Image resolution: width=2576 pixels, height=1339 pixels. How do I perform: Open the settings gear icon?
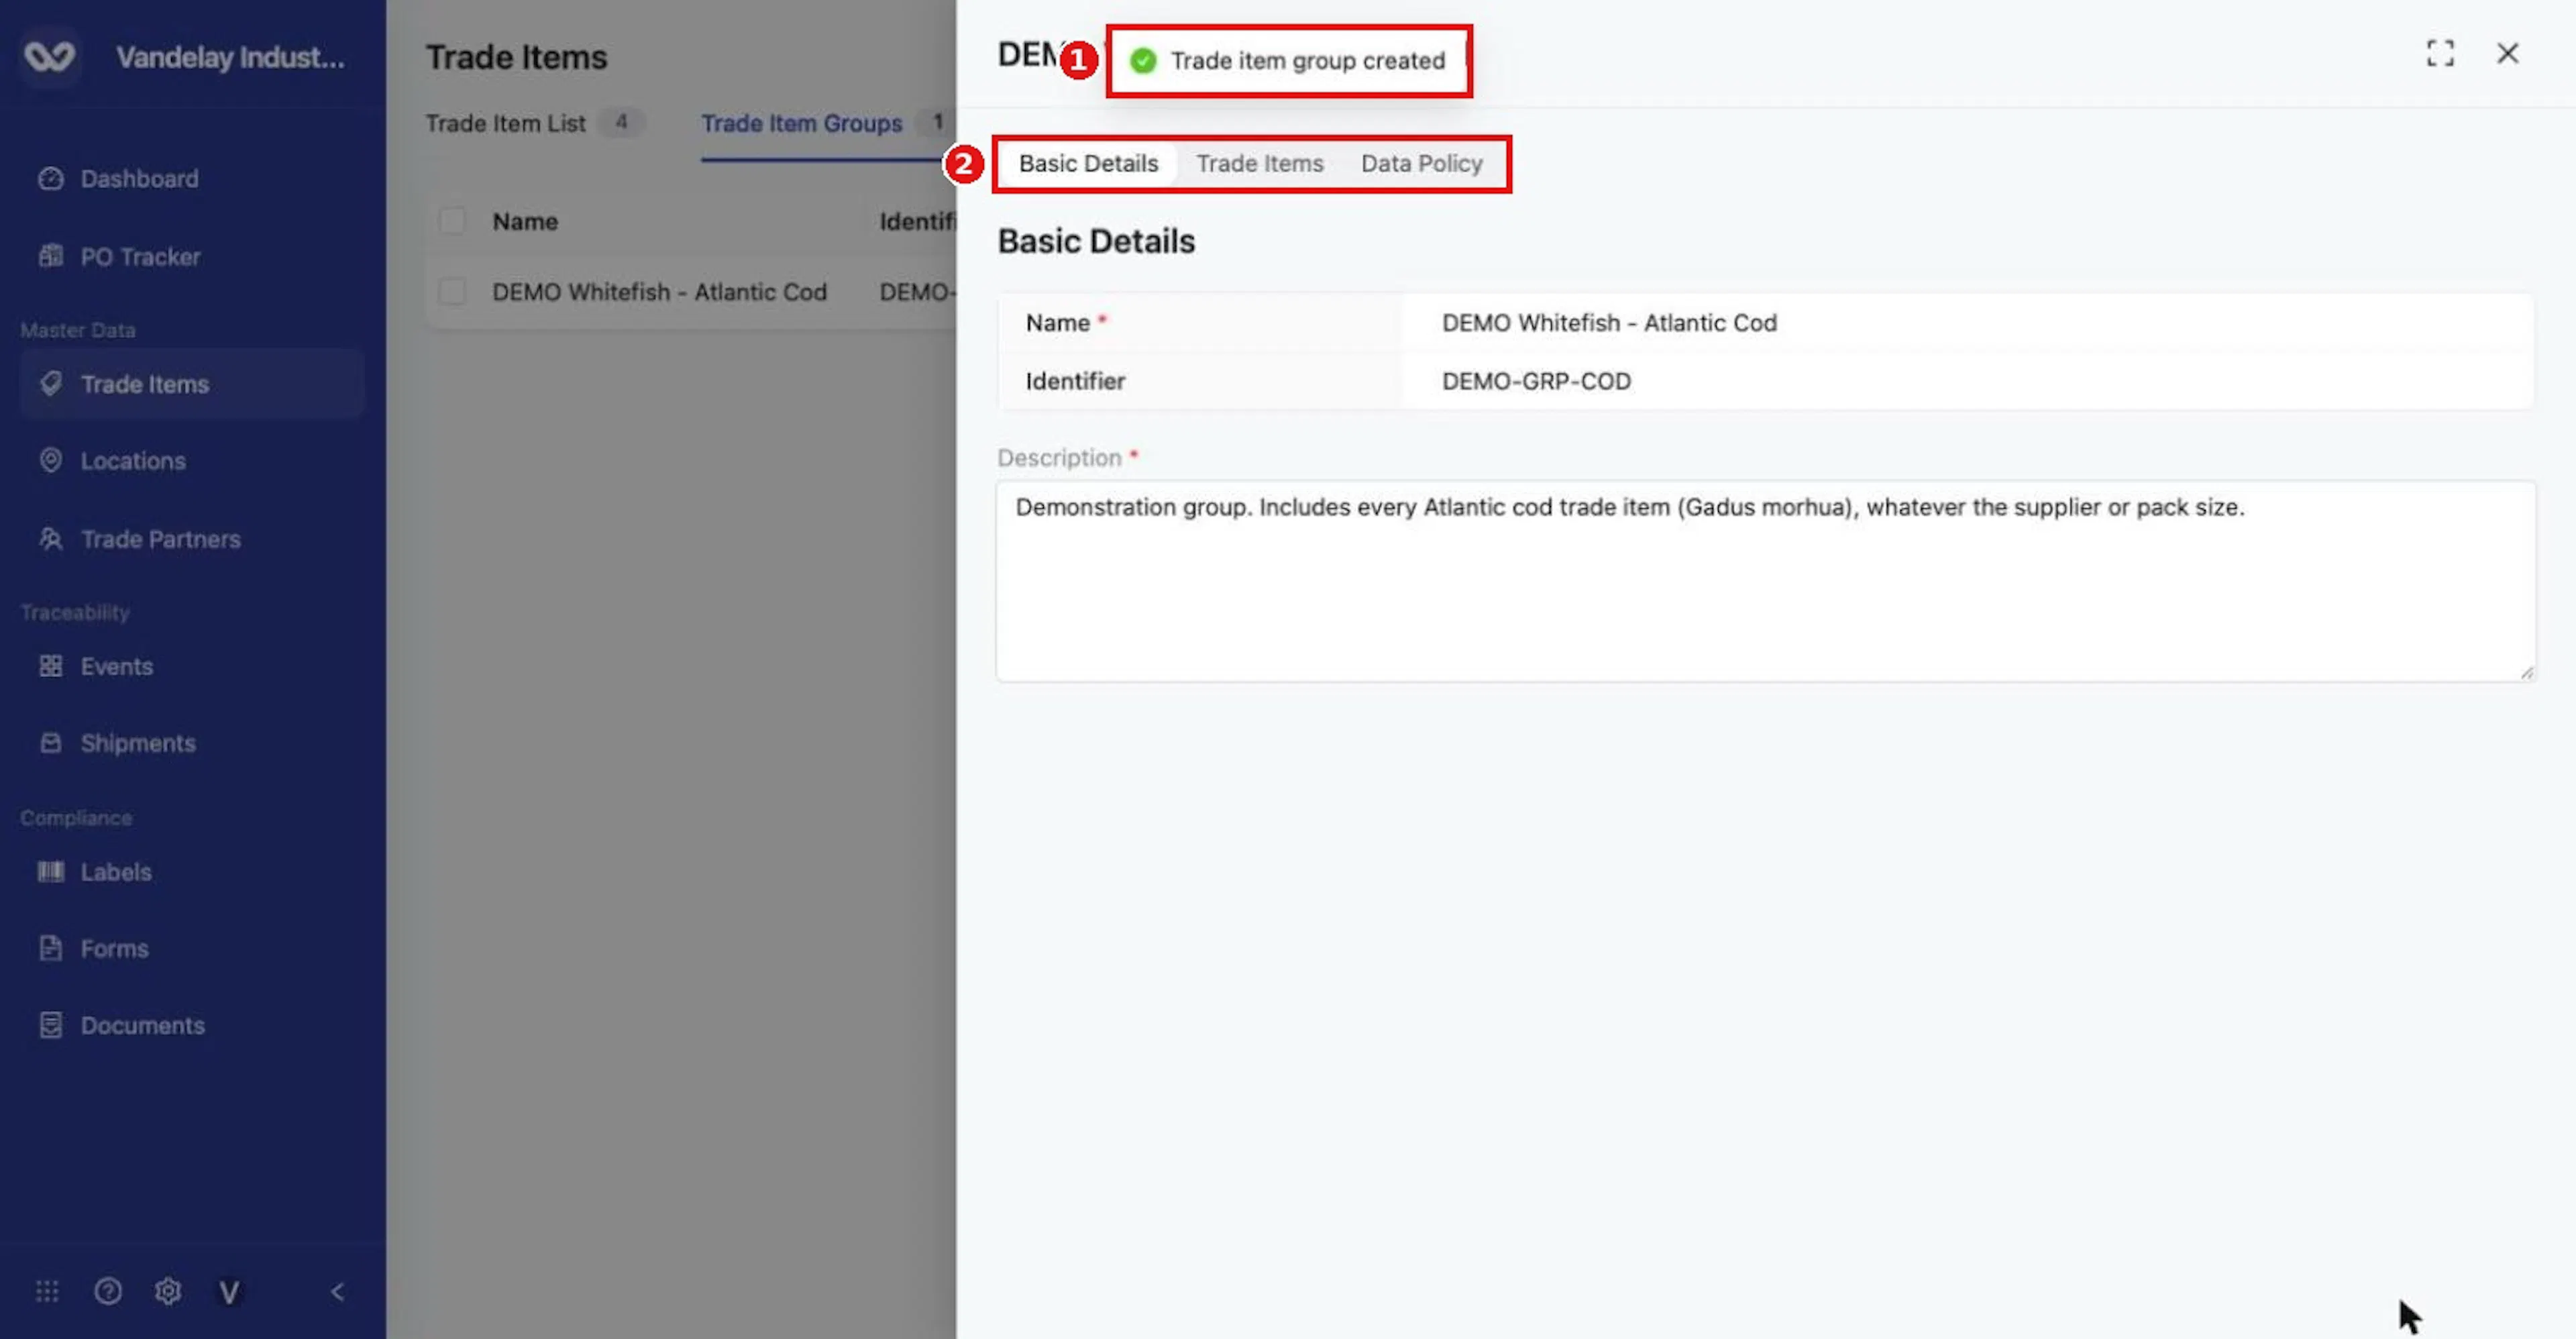[168, 1291]
